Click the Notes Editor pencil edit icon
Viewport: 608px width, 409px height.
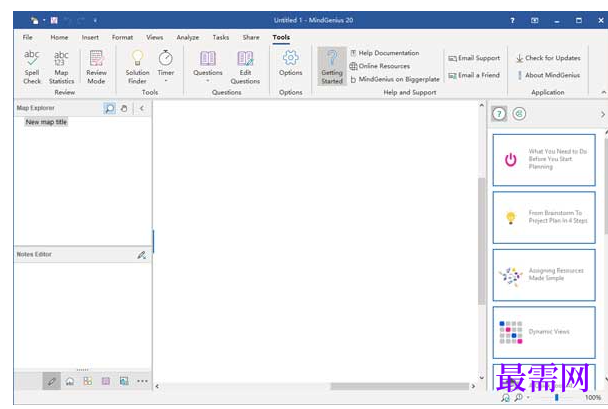tap(142, 255)
